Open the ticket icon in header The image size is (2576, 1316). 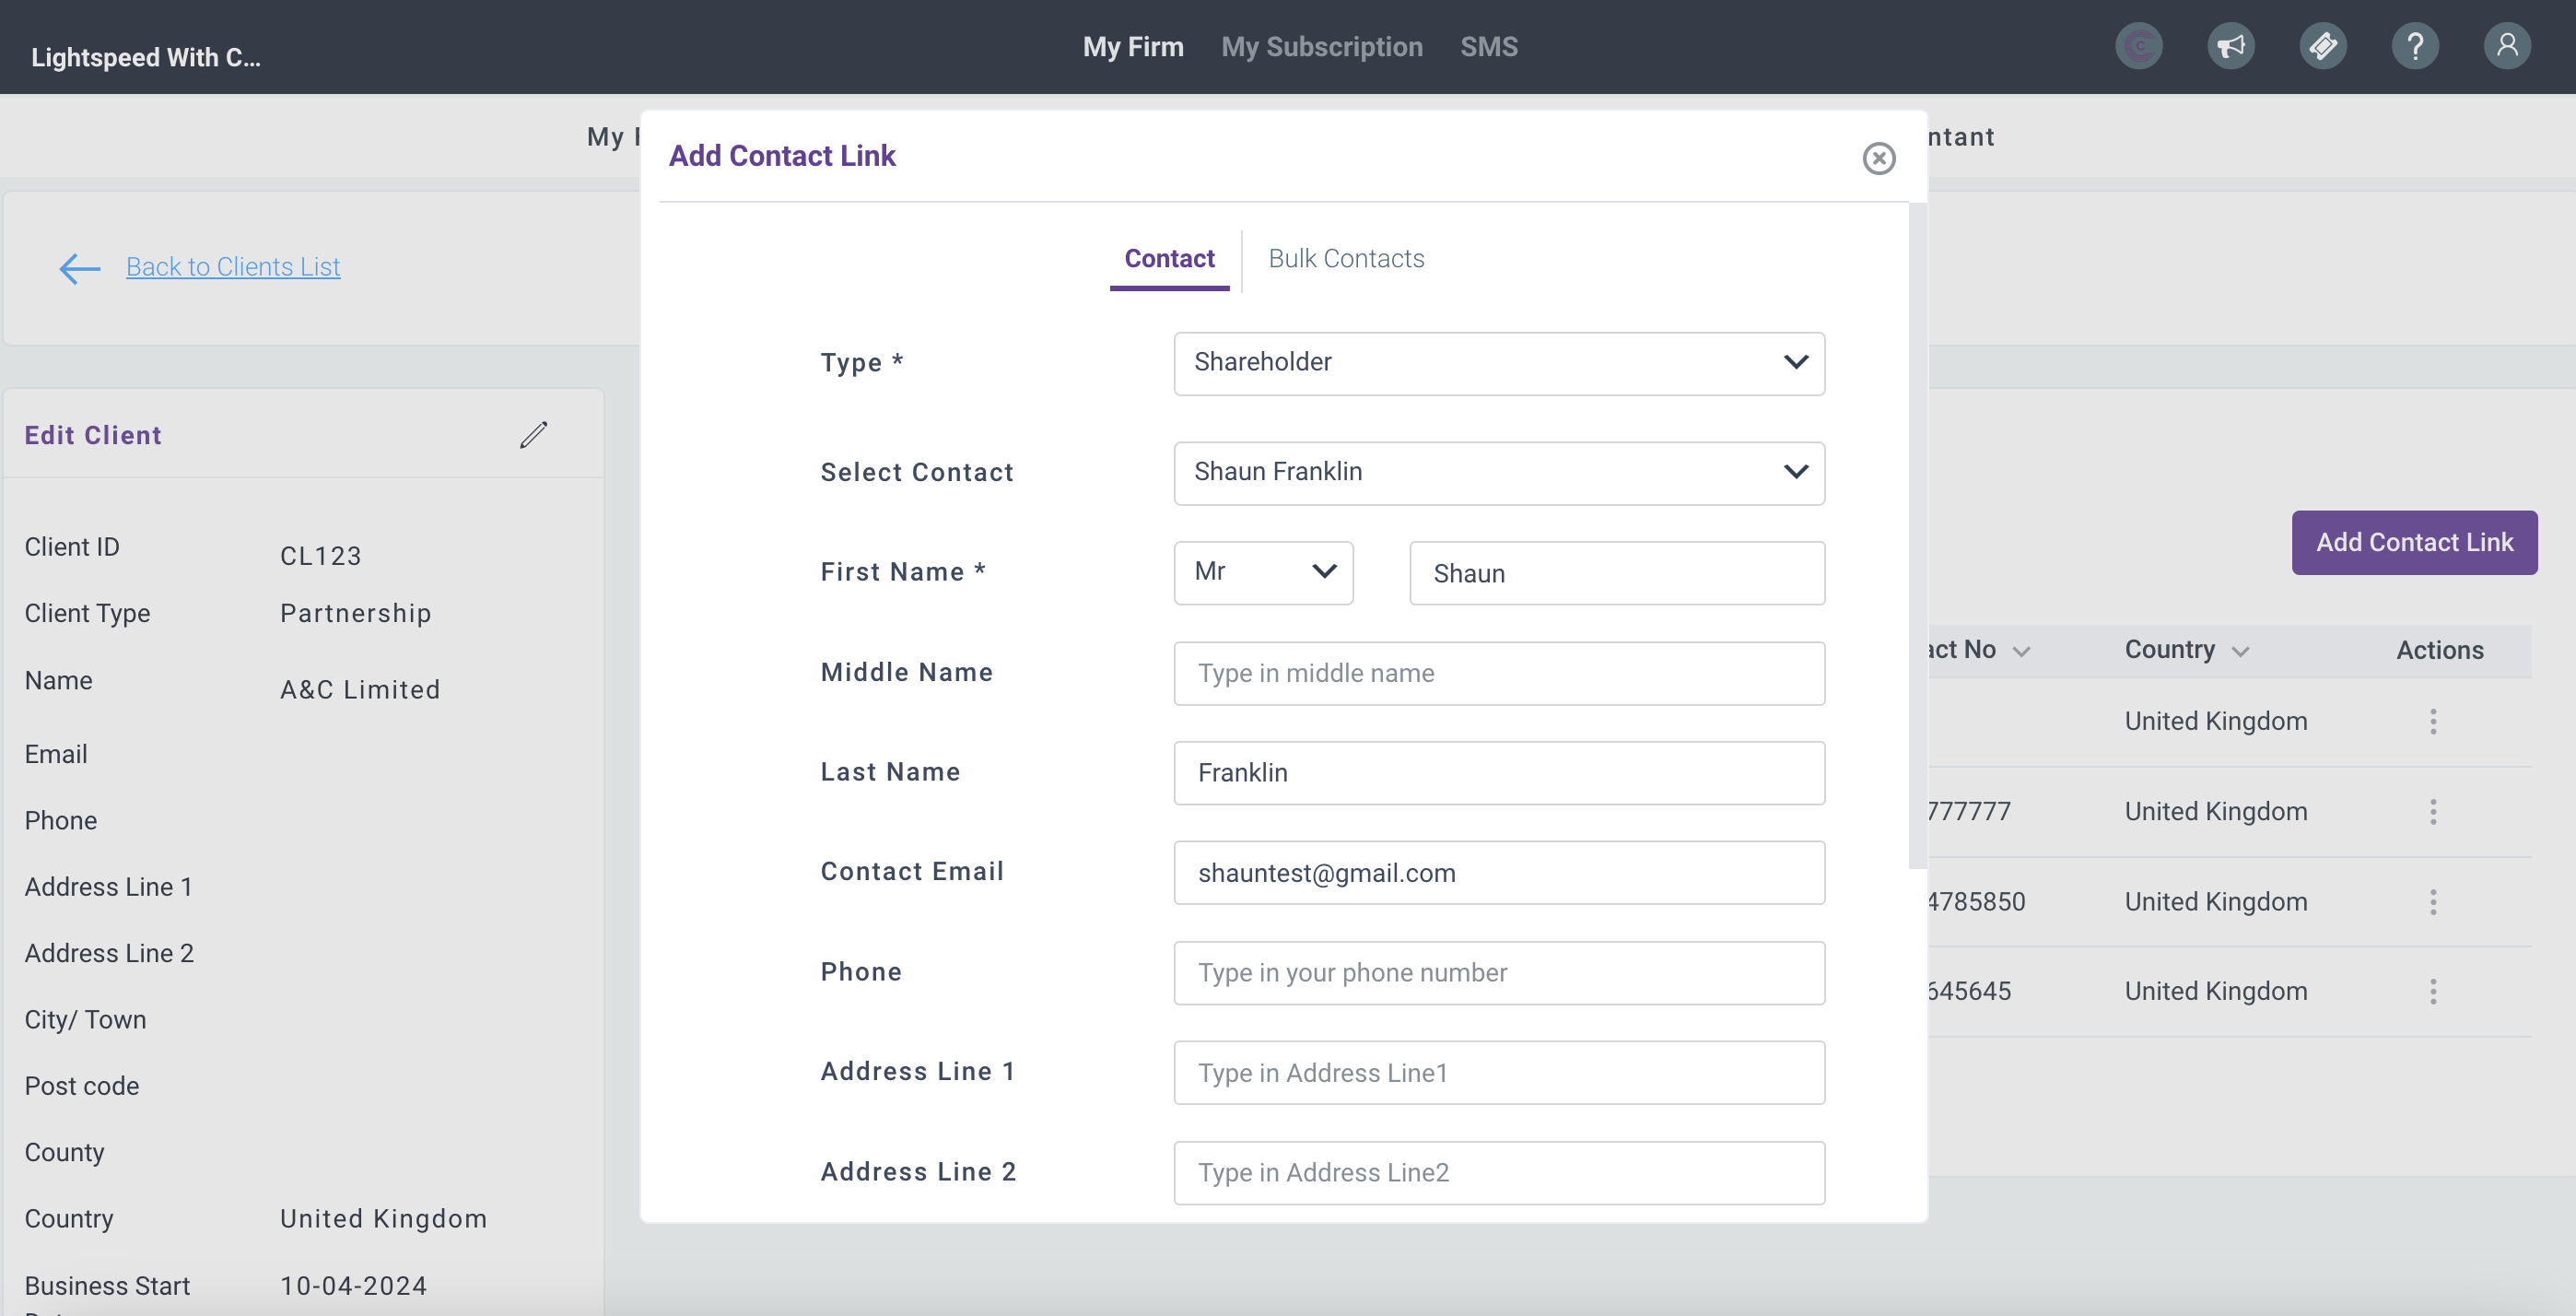[2322, 46]
